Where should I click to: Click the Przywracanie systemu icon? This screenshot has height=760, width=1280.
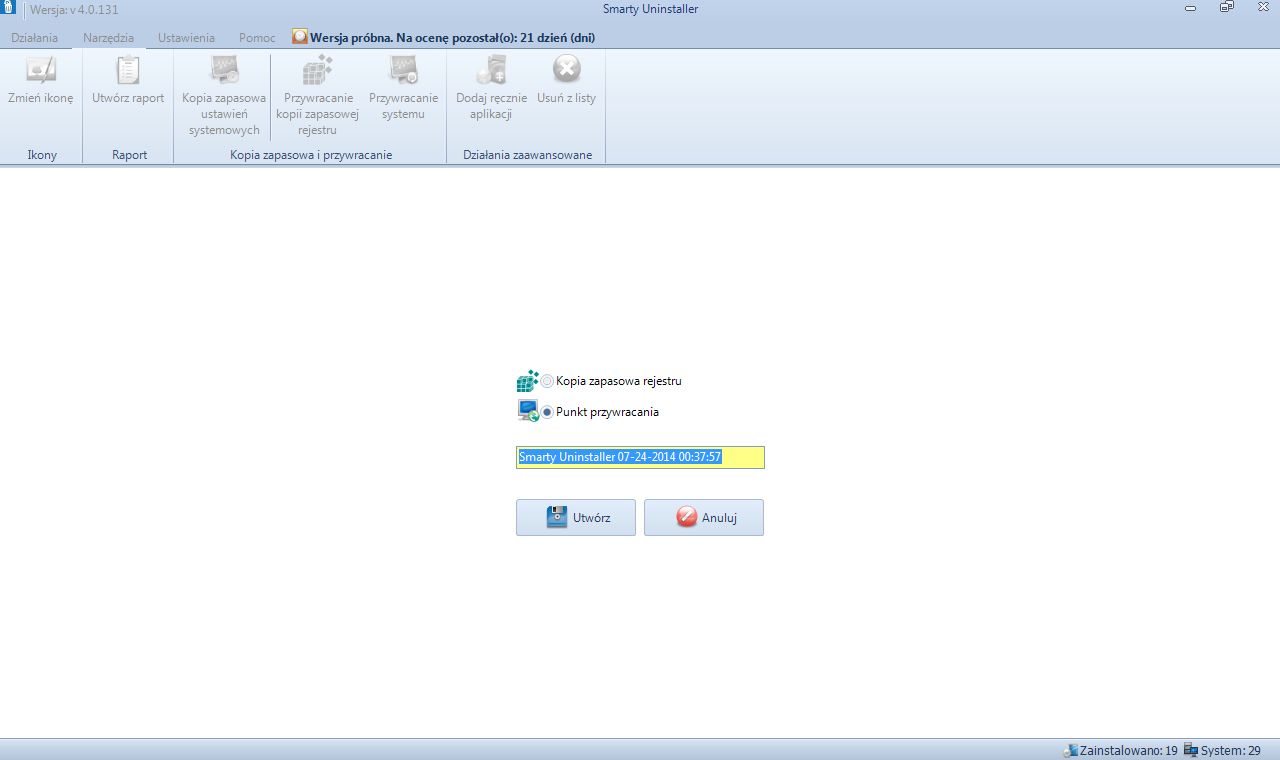click(x=403, y=70)
